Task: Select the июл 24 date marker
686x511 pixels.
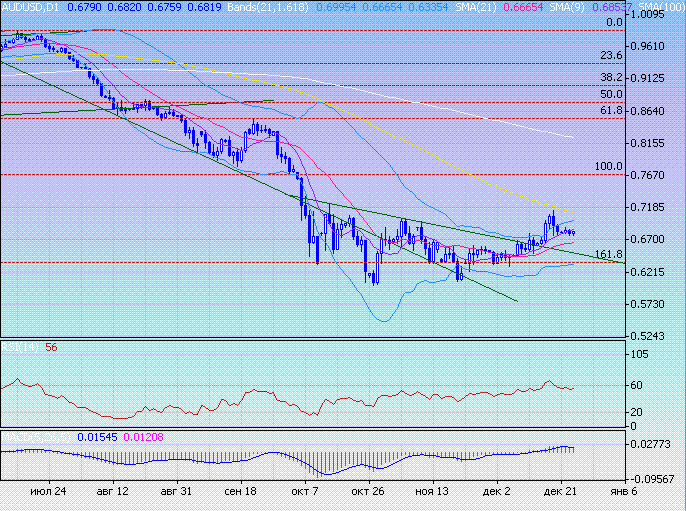Action: [47, 492]
